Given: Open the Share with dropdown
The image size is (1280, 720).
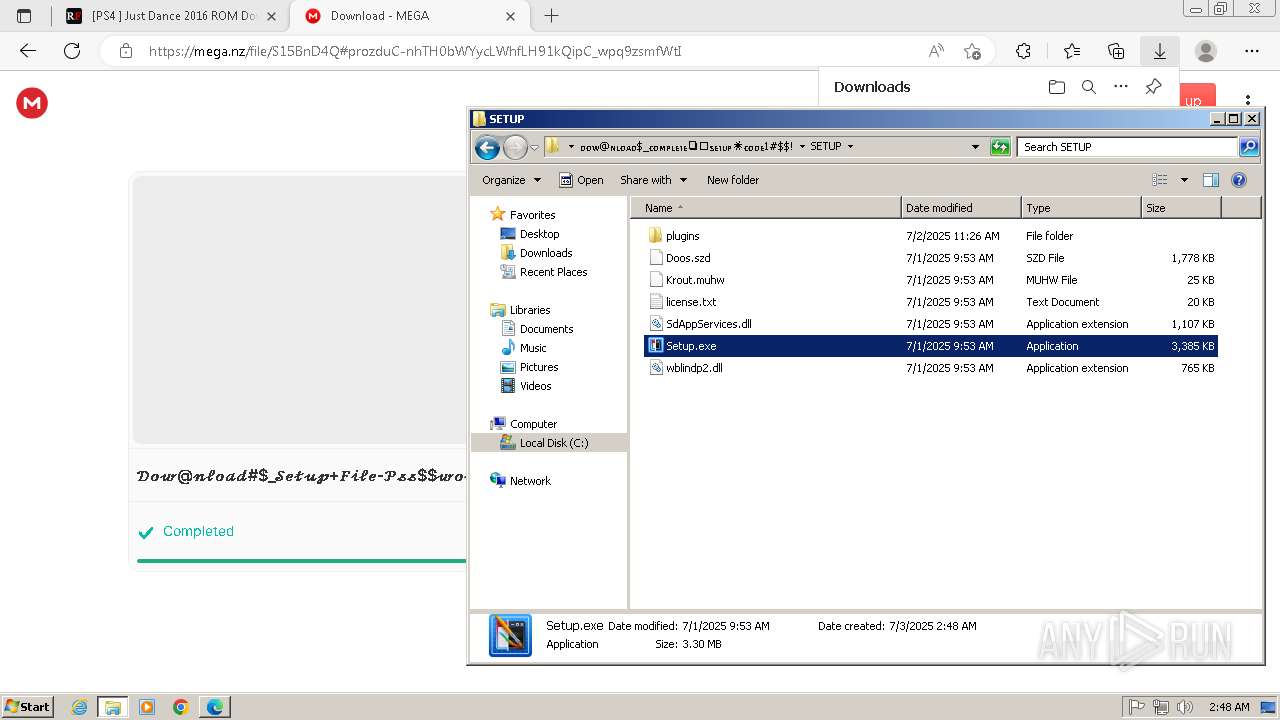Looking at the screenshot, I should [x=653, y=180].
